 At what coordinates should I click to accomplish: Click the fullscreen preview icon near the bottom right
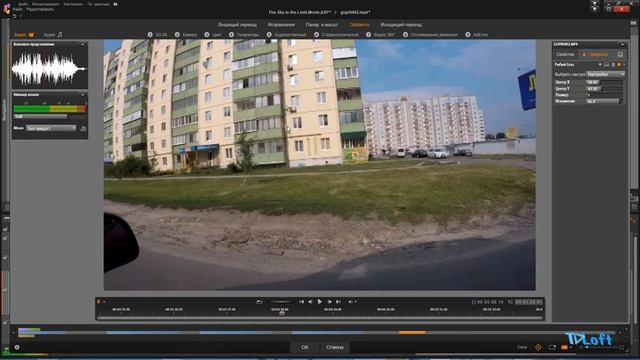pos(552,347)
